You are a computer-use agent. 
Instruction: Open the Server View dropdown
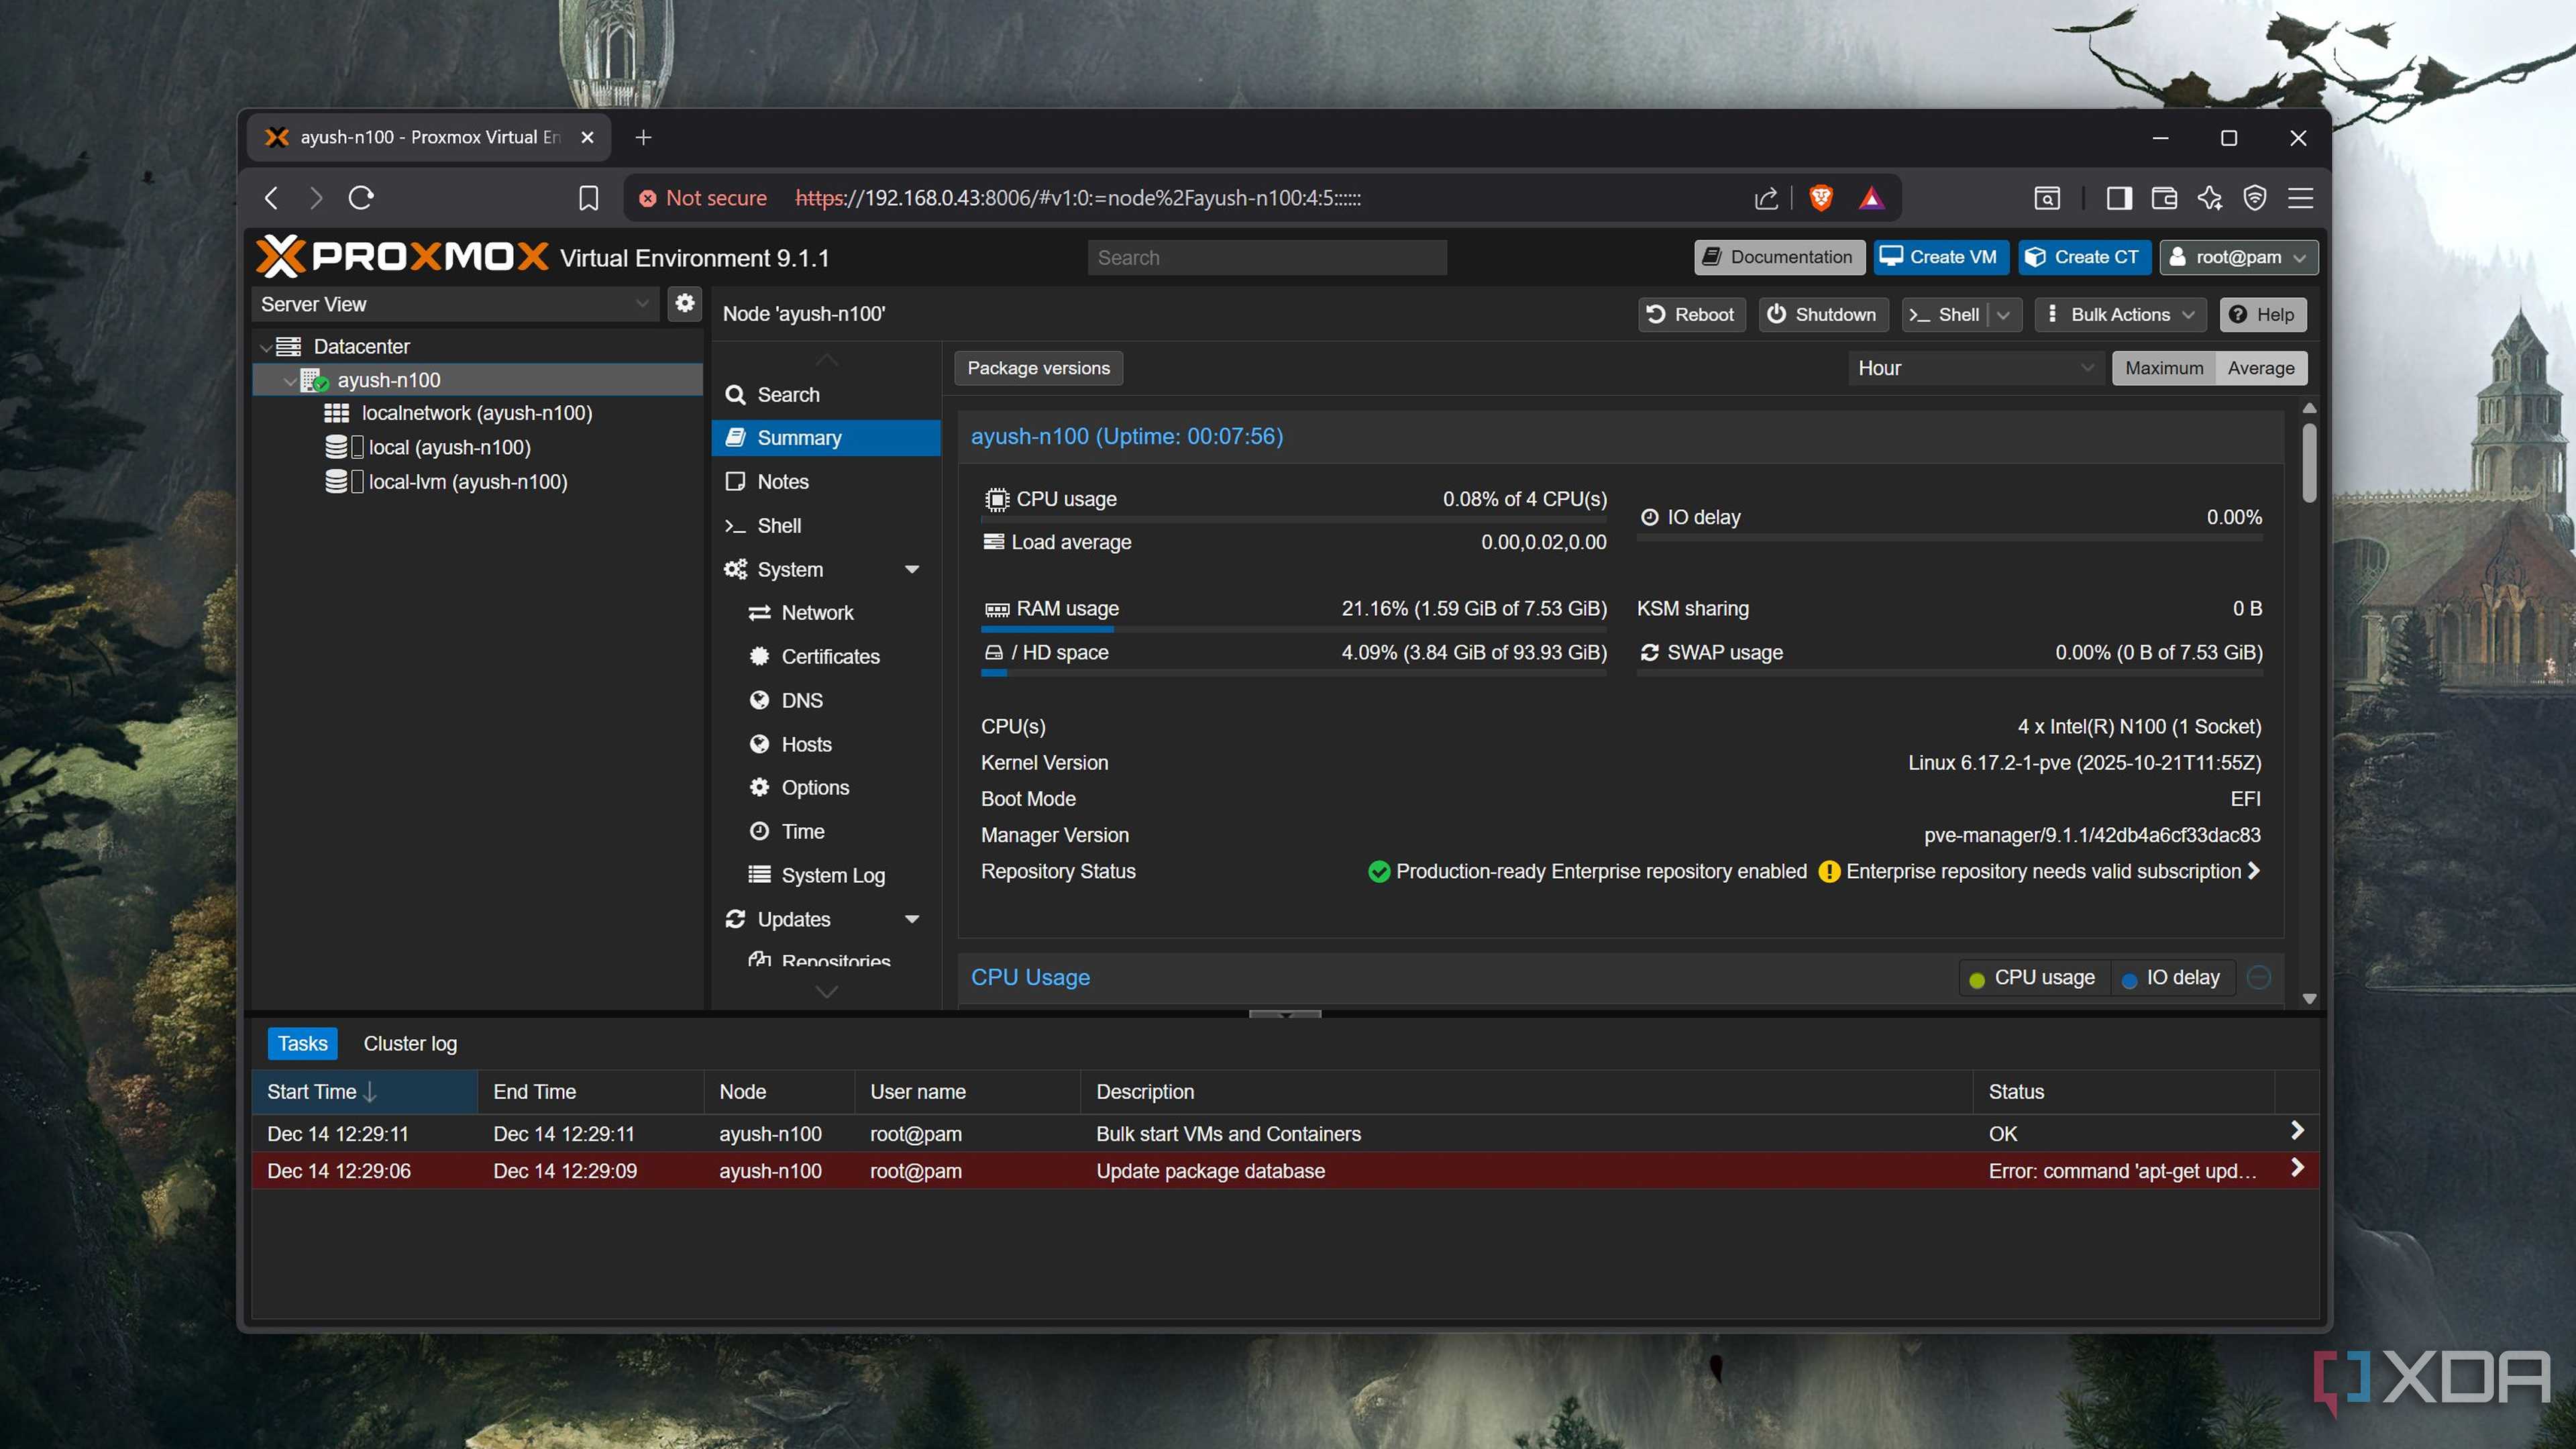[455, 304]
